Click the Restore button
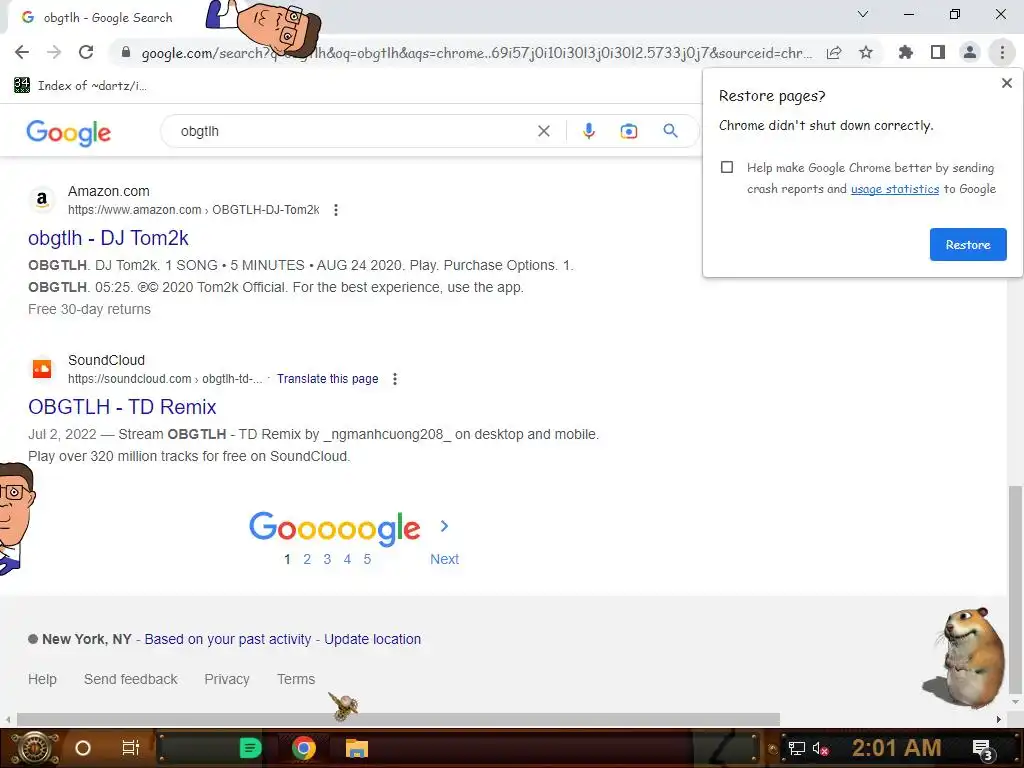Screen dimensions: 1024x768 968,244
